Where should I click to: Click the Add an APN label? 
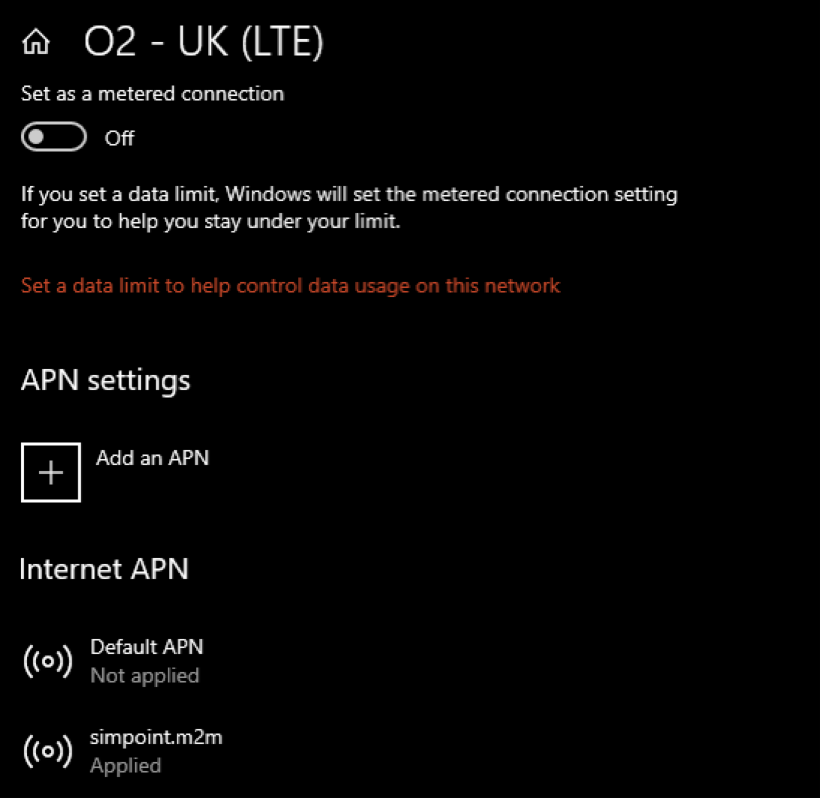point(152,458)
